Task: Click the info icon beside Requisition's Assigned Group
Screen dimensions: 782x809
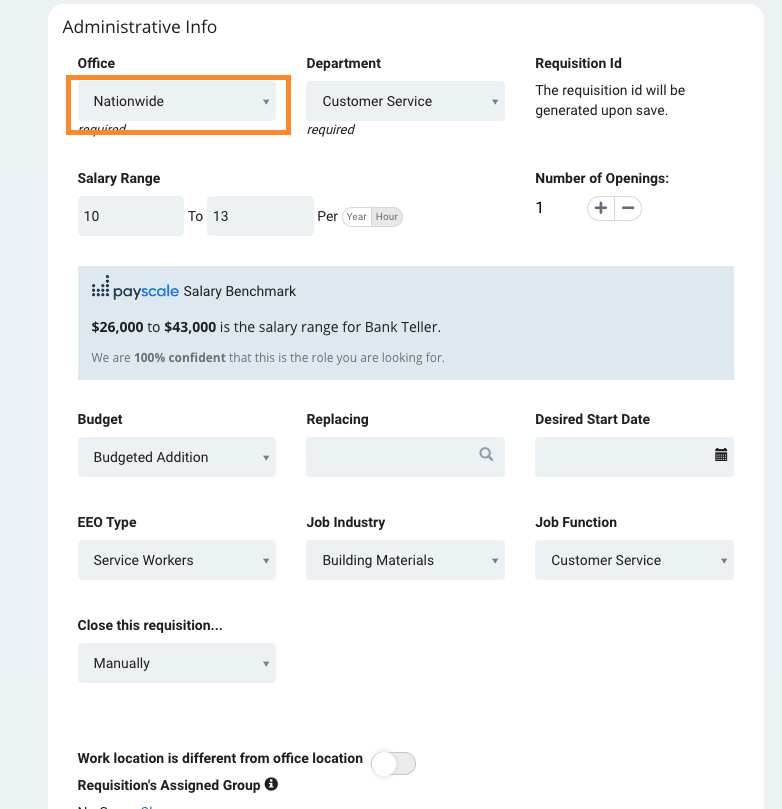Action: [271, 784]
